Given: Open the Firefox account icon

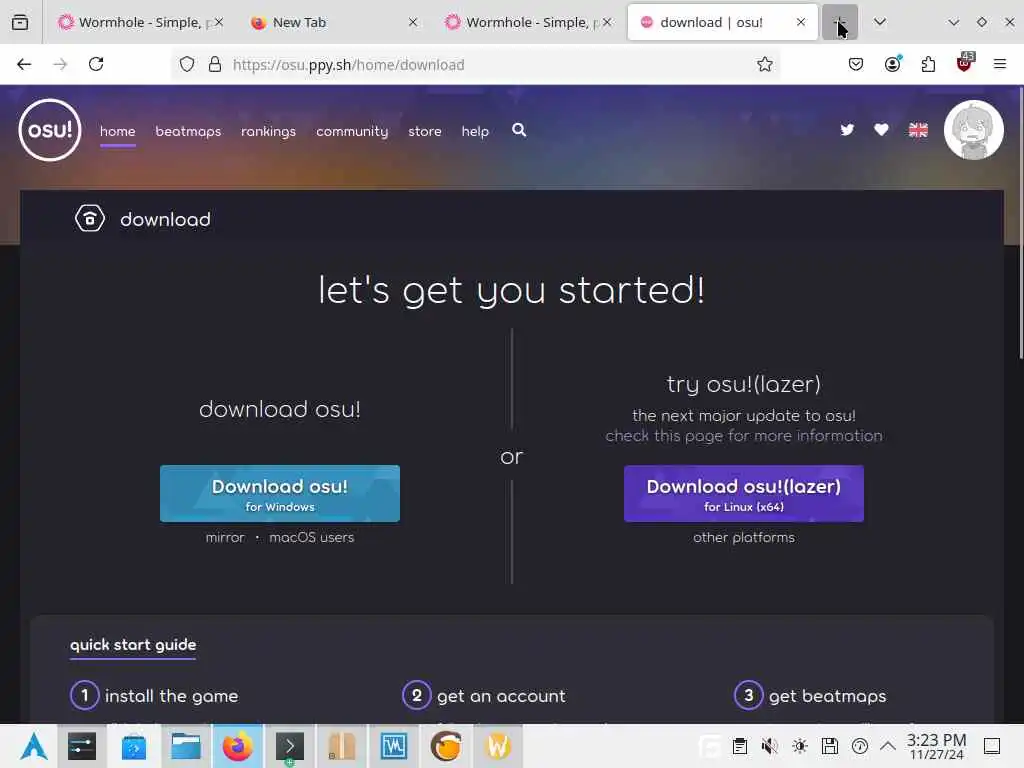Looking at the screenshot, I should click(x=892, y=64).
